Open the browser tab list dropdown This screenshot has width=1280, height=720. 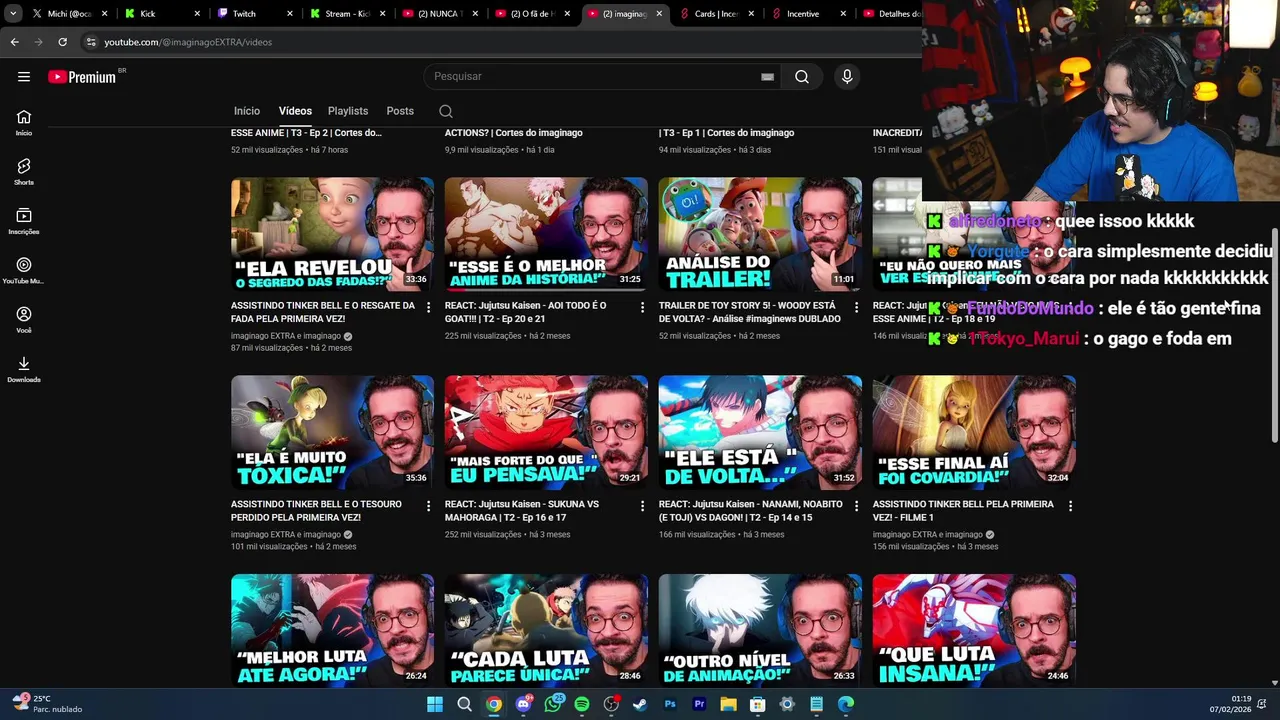point(13,14)
